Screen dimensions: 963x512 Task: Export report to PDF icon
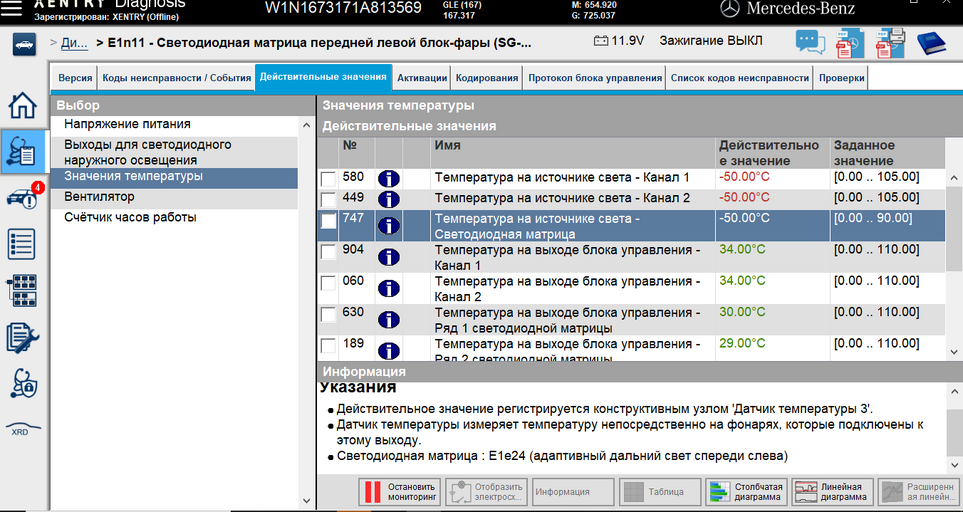pyautogui.click(x=849, y=44)
